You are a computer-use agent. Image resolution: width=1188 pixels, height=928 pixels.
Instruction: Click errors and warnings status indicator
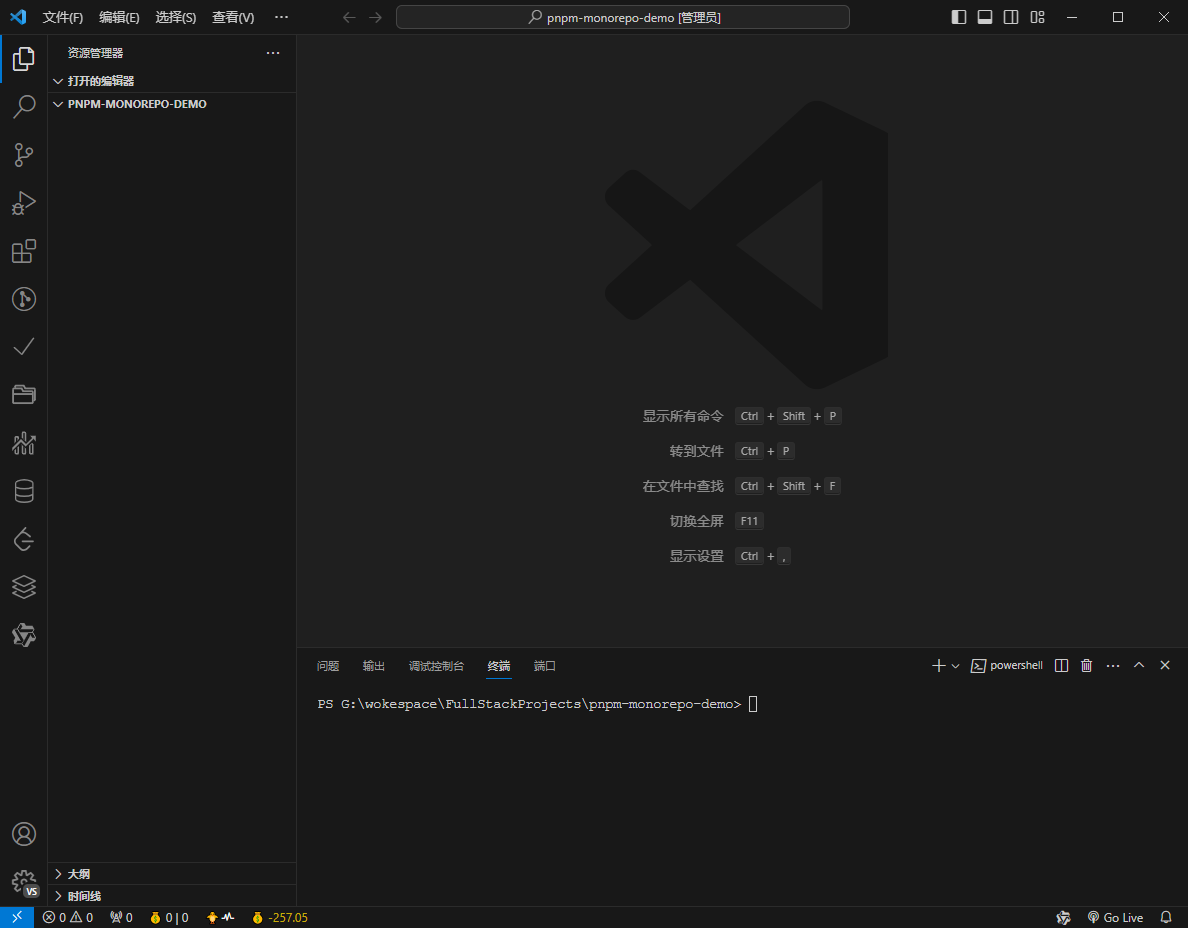click(68, 917)
